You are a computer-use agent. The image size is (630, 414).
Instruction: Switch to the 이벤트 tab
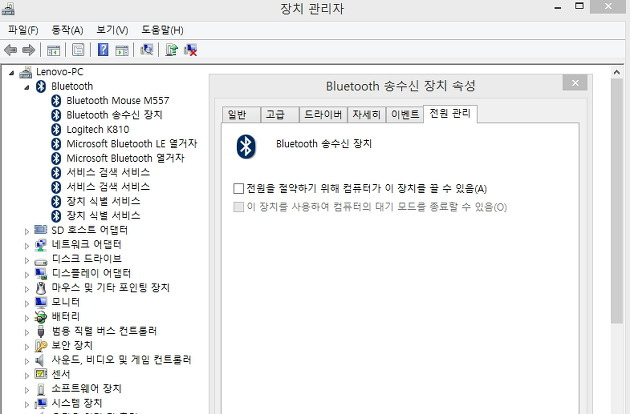point(405,115)
